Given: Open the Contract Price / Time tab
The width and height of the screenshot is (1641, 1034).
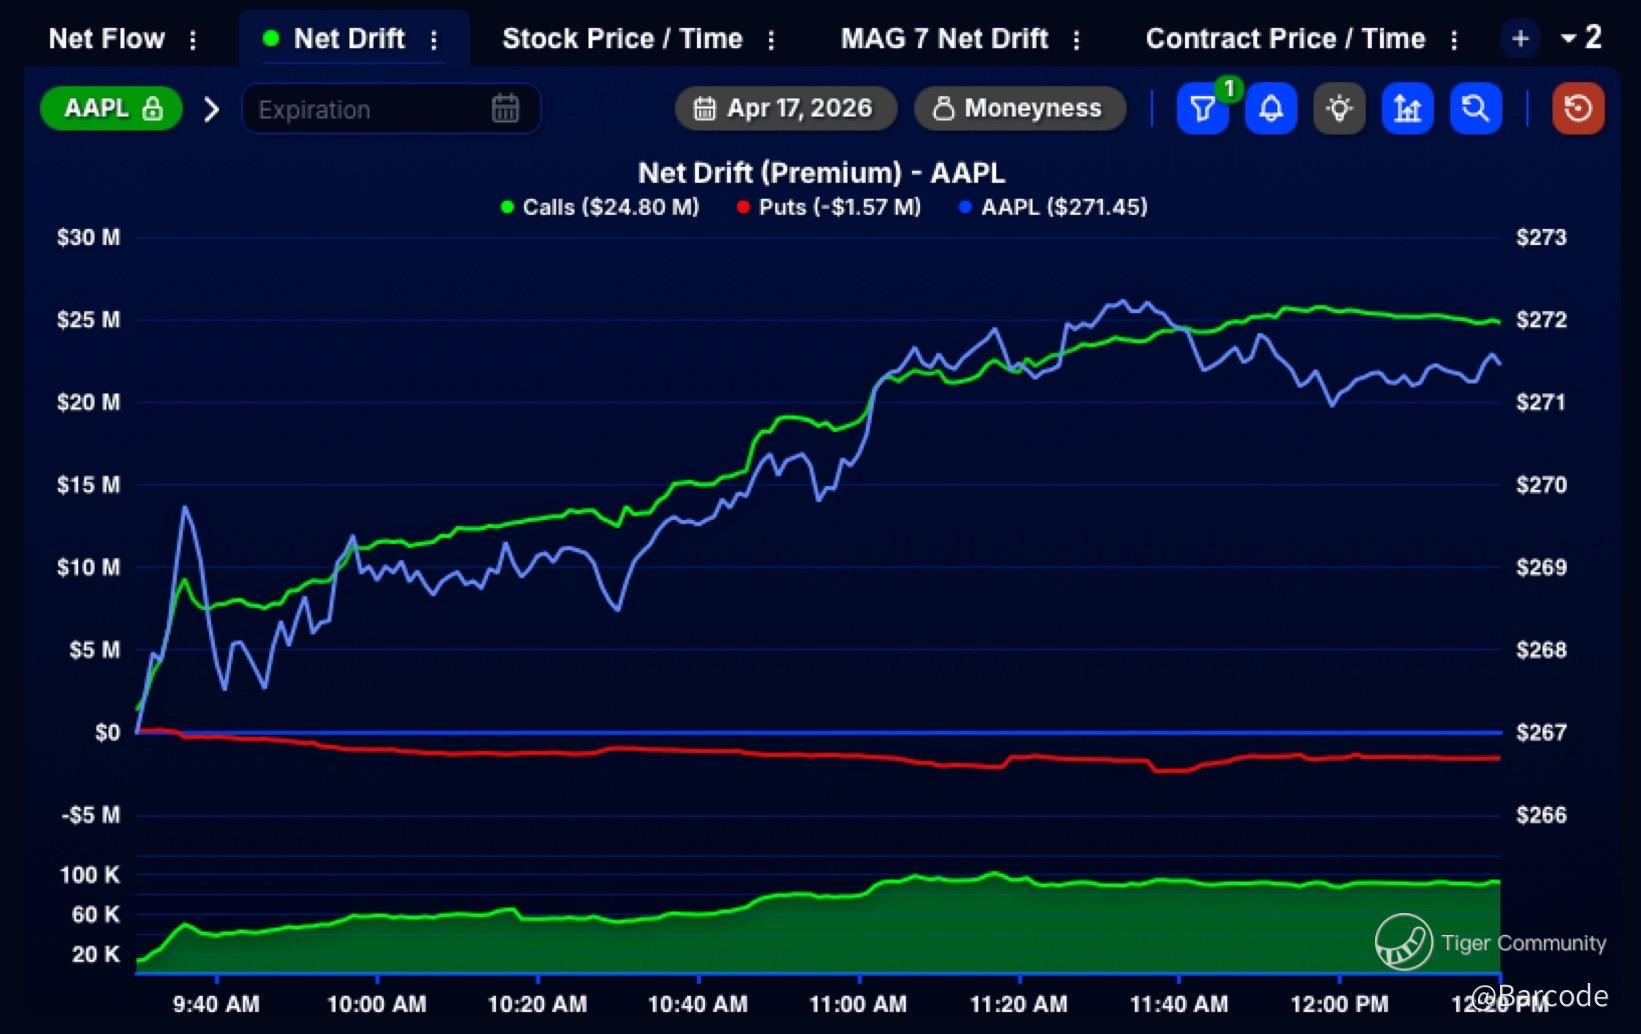Looking at the screenshot, I should (x=1285, y=39).
